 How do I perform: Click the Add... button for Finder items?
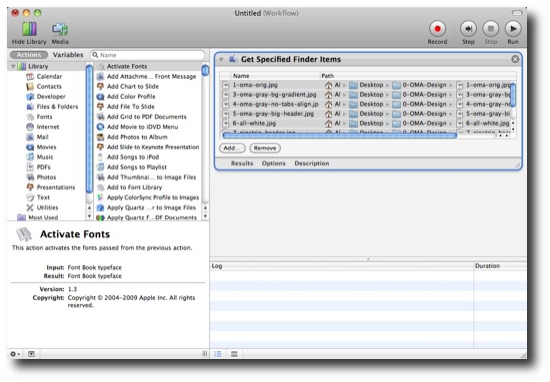click(232, 148)
